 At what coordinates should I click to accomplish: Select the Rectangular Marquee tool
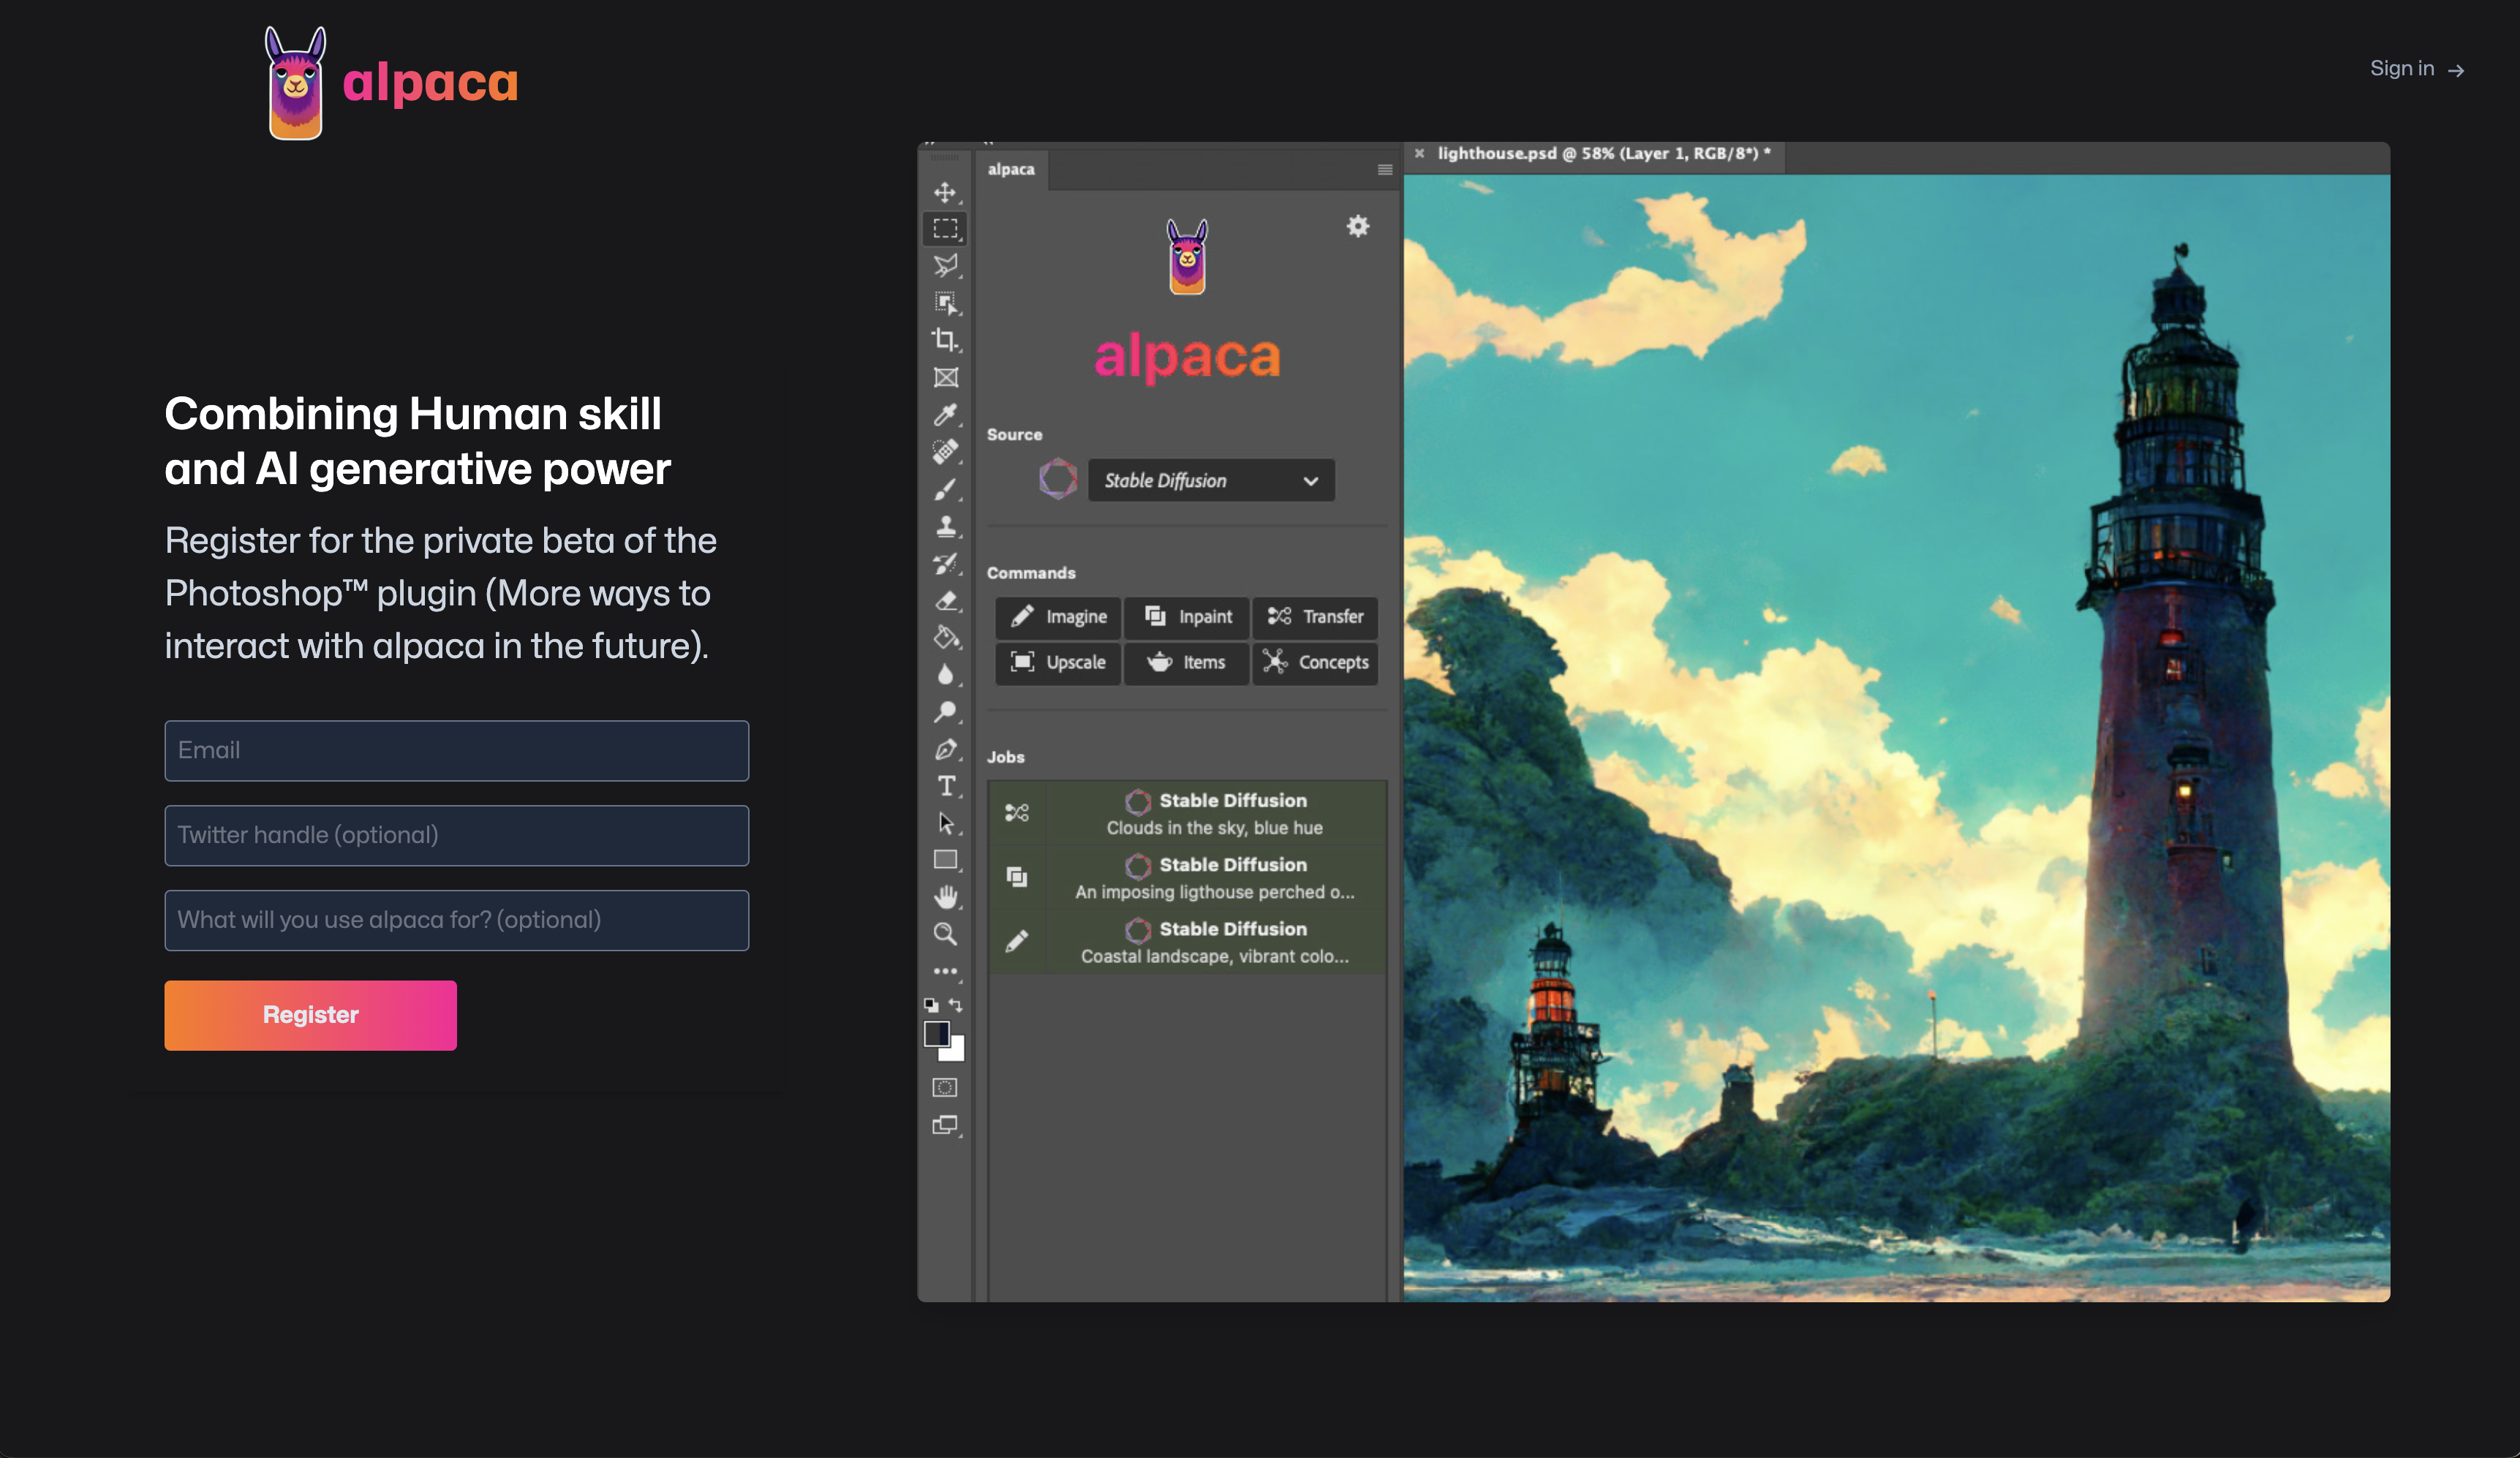point(945,229)
